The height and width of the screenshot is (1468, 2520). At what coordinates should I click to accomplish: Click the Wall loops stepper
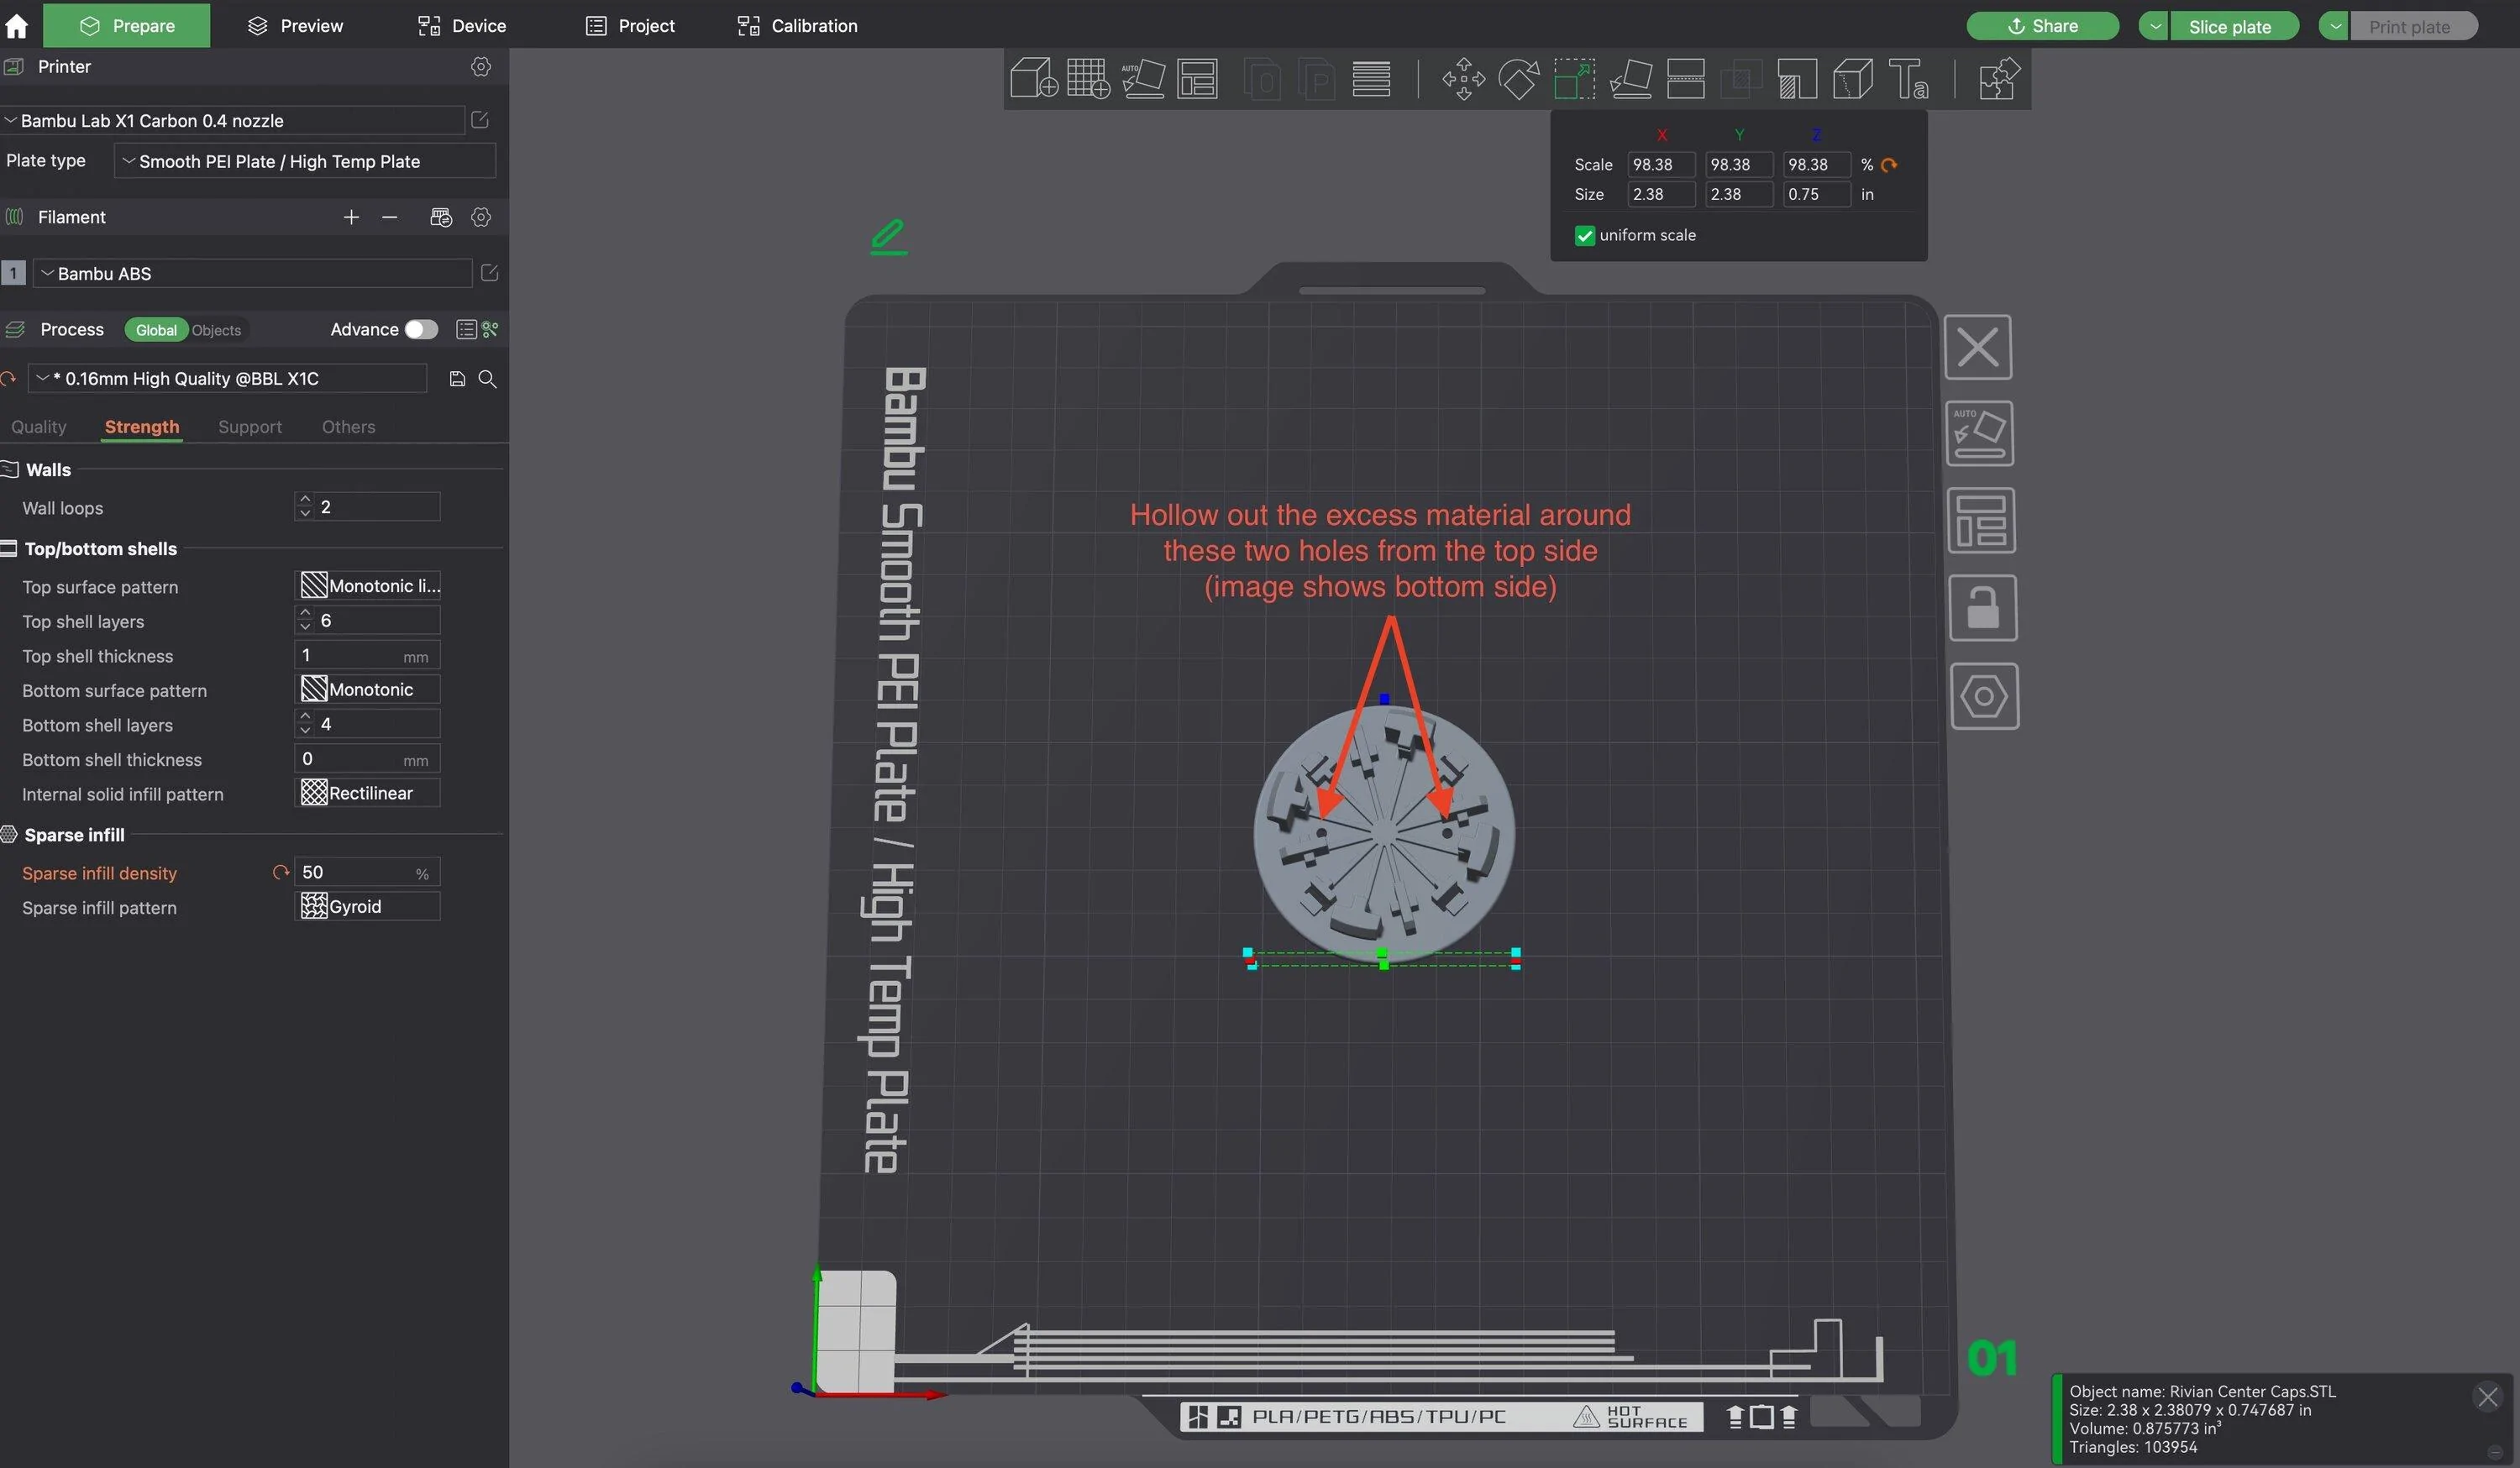305,506
